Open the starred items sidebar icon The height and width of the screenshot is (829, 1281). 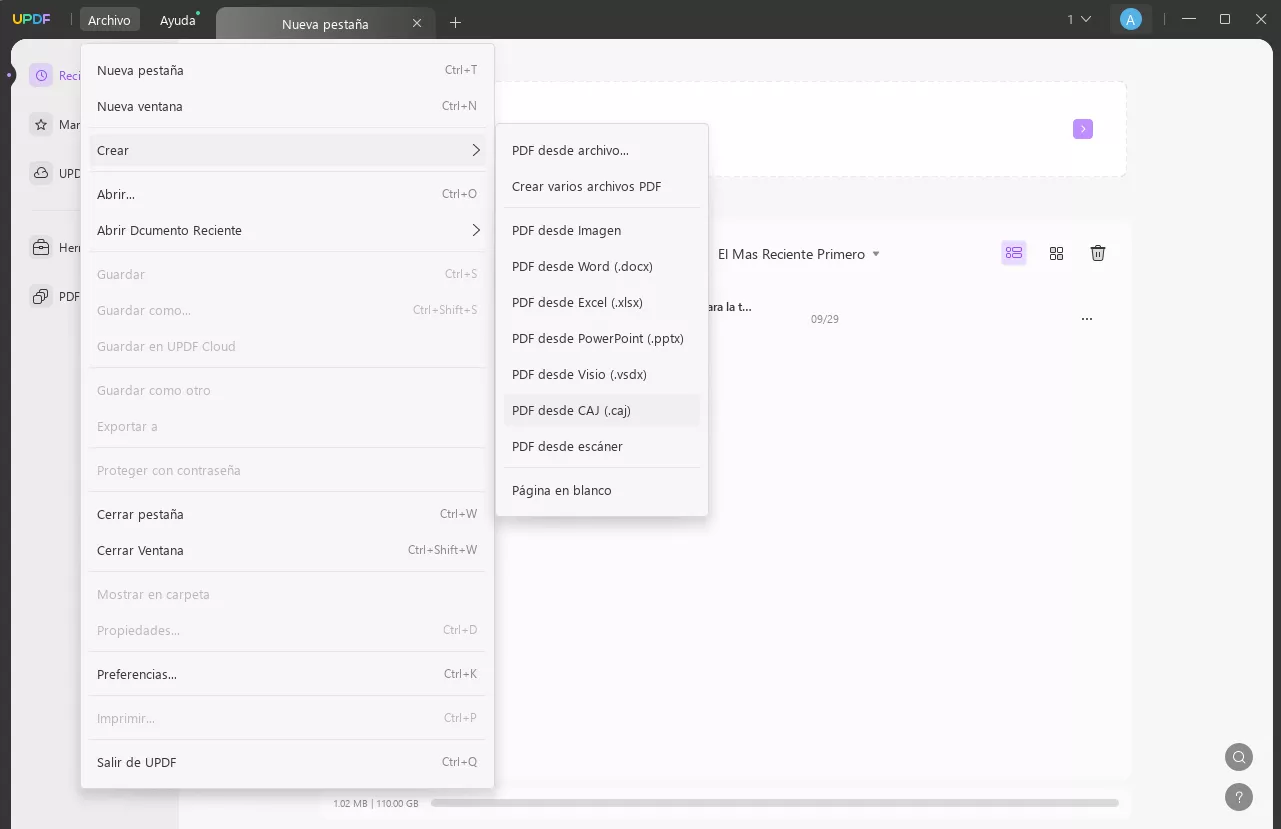(41, 125)
